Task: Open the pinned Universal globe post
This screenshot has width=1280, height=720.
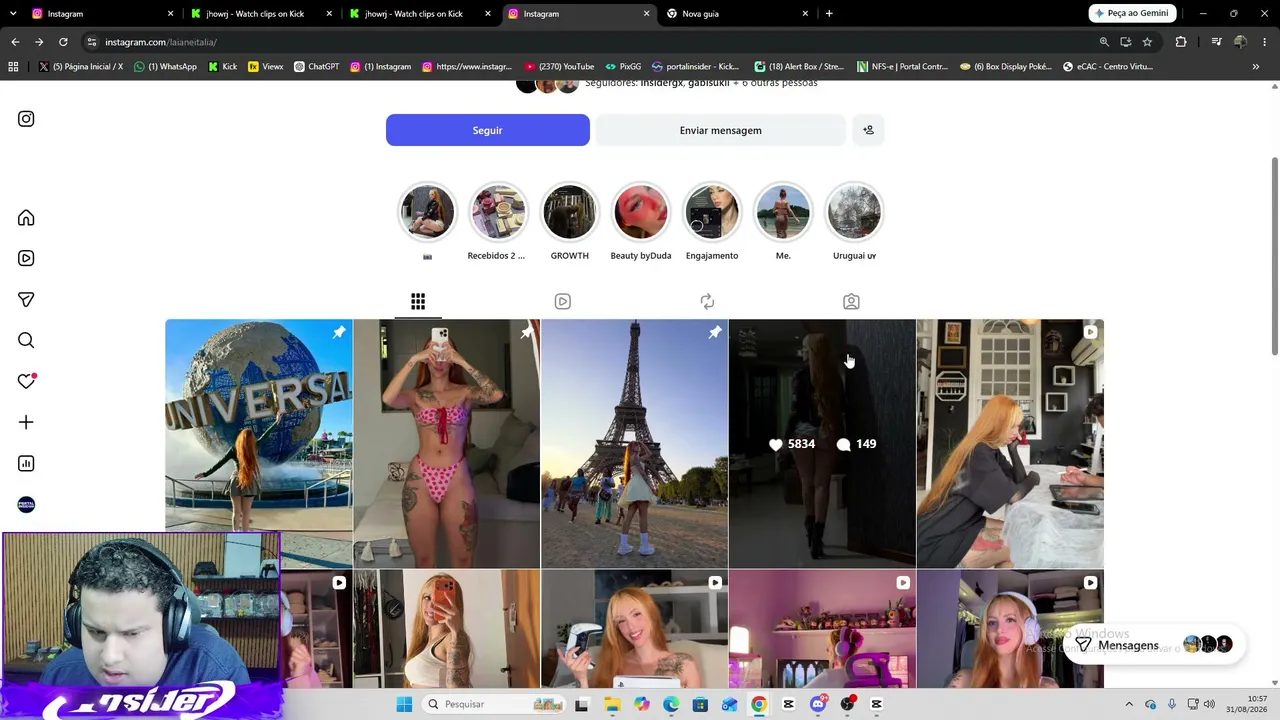Action: tap(259, 443)
